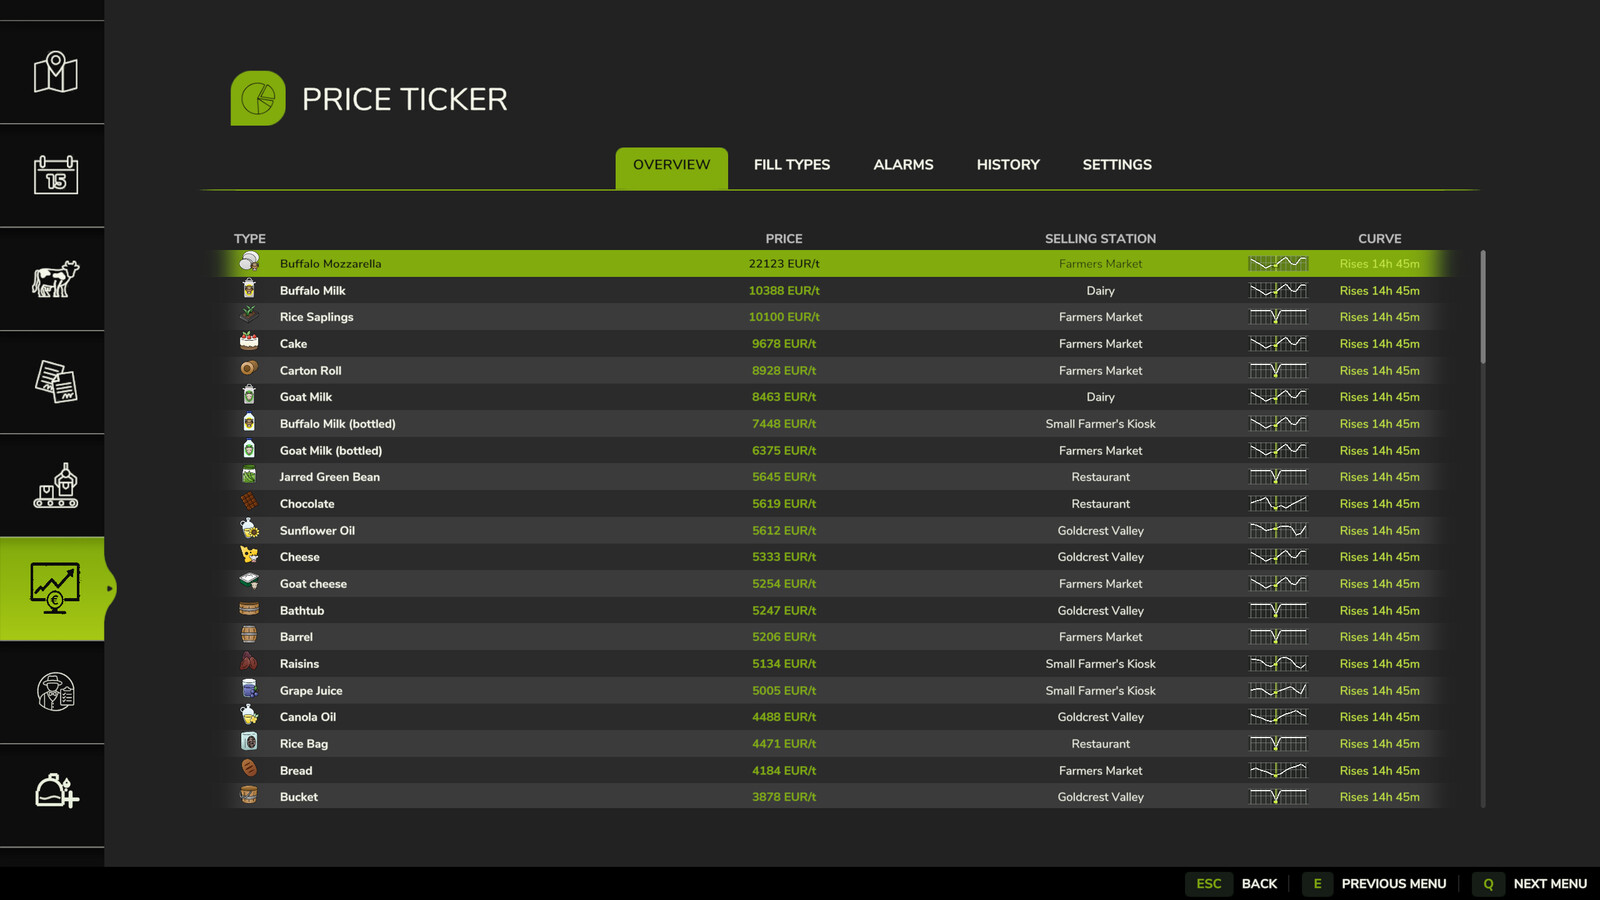1600x900 pixels.
Task: Click the Chocolate product icon
Action: [249, 502]
